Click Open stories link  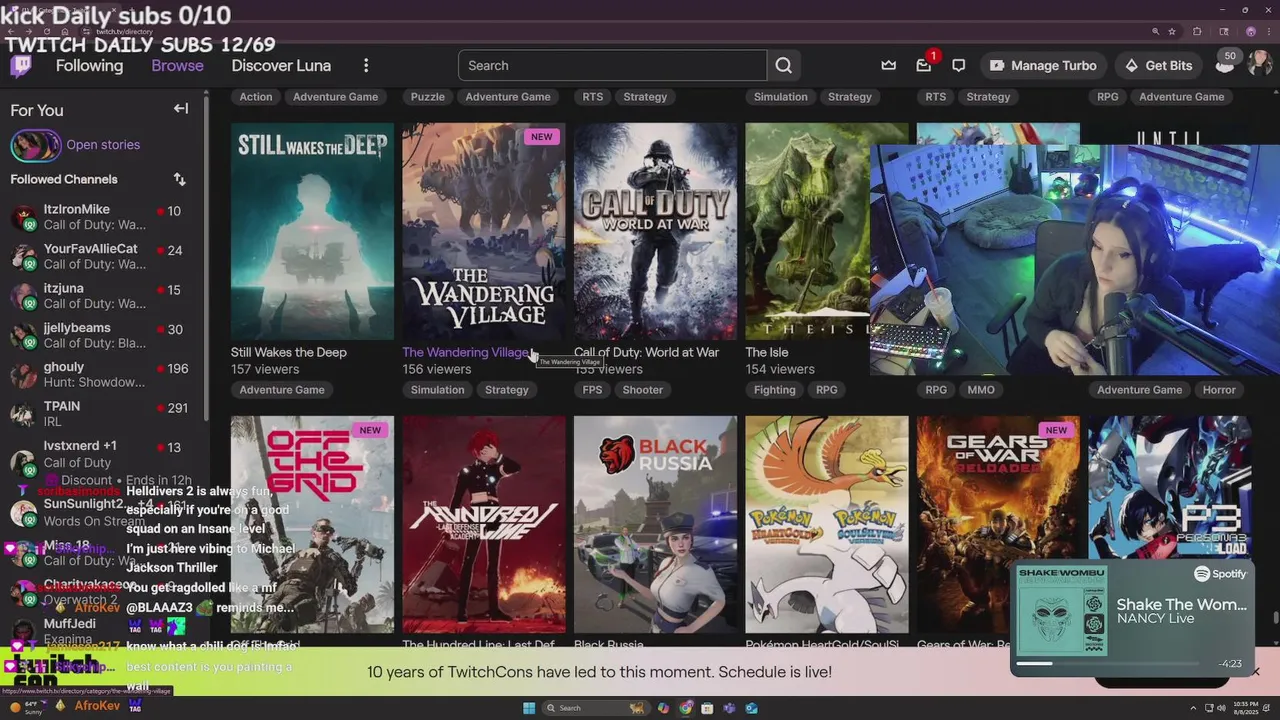pyautogui.click(x=103, y=144)
